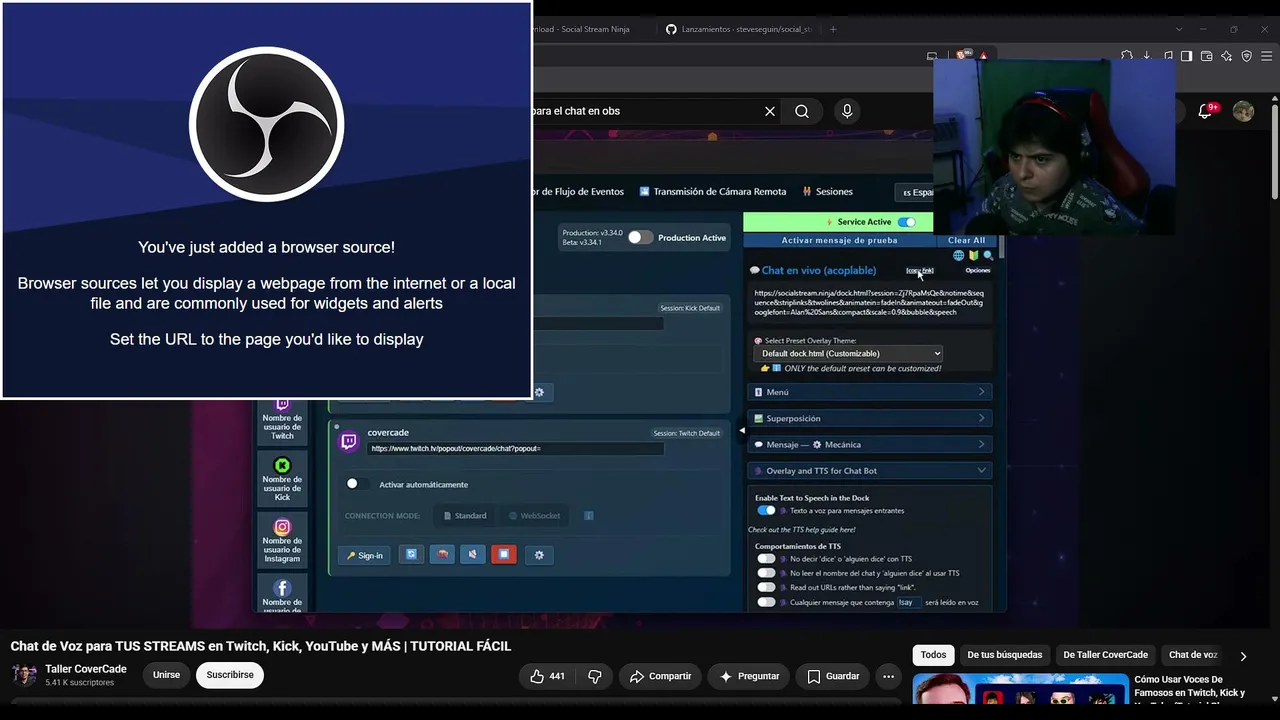Select the Facebook username source icon
Viewport: 1280px width, 720px height.
click(x=282, y=588)
